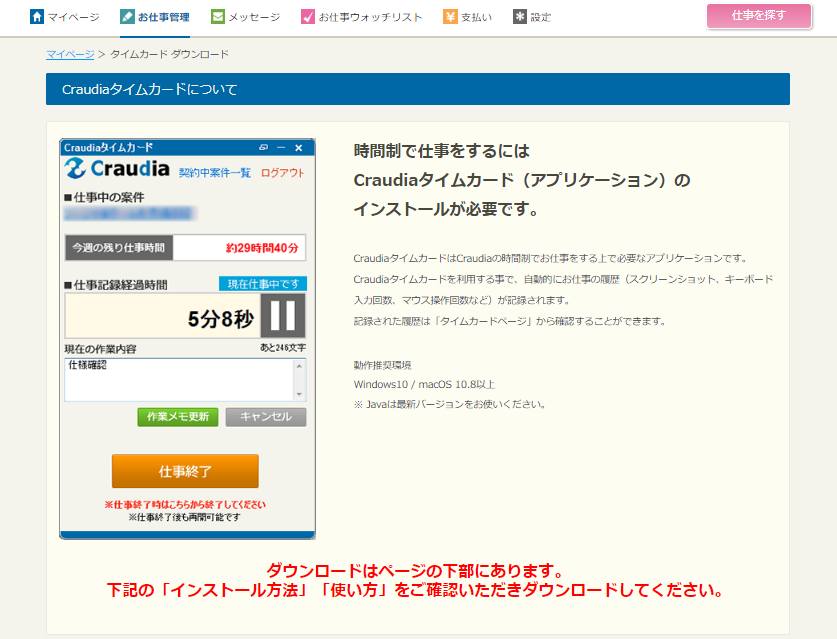Click the 設定 asterisk icon

(x=519, y=17)
